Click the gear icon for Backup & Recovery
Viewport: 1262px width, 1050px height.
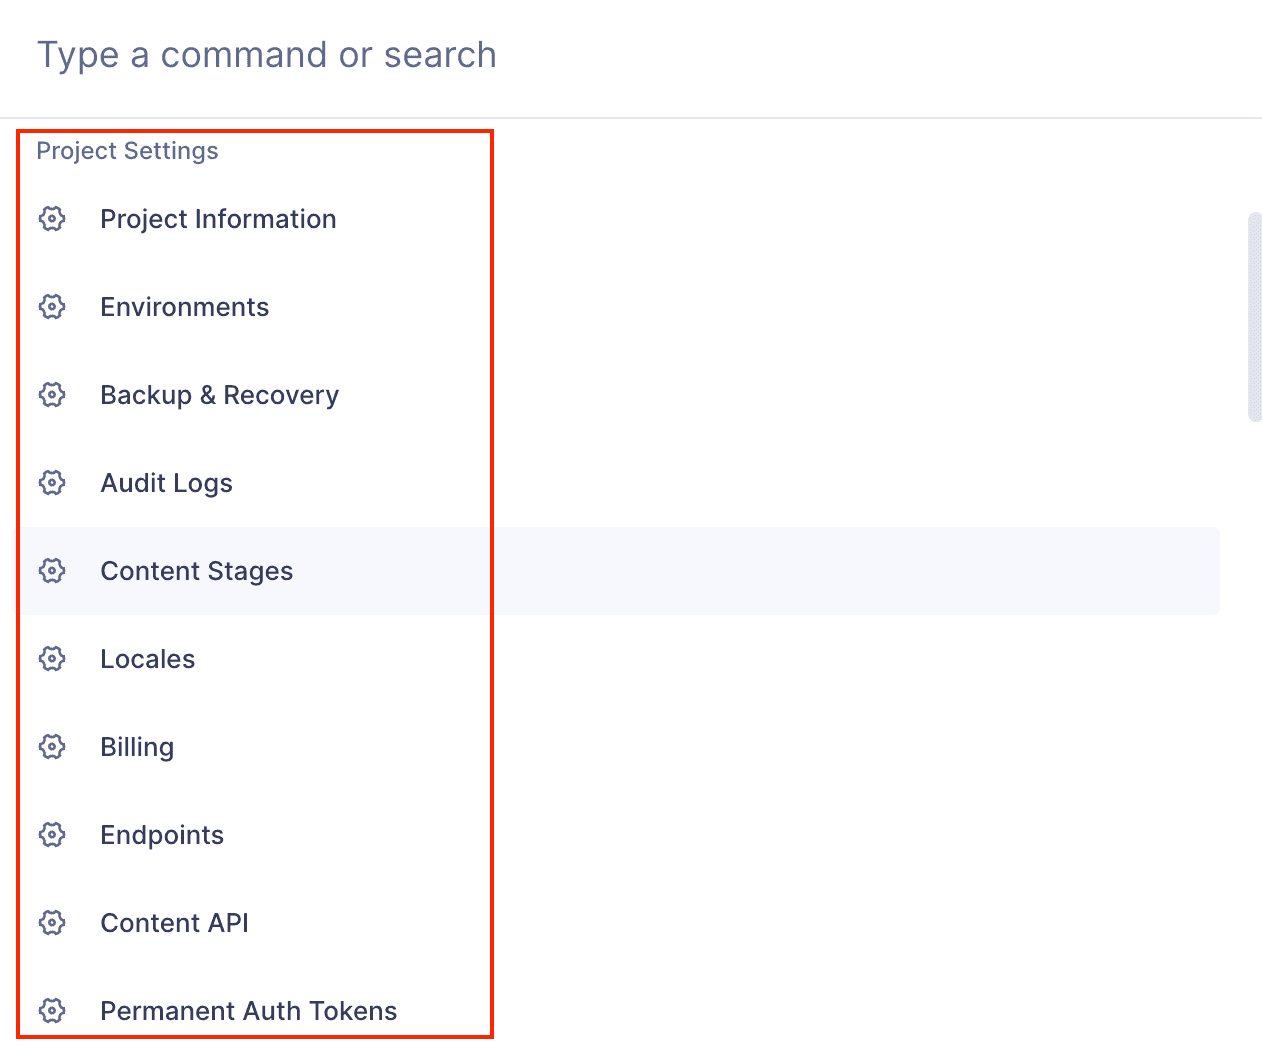click(x=52, y=395)
